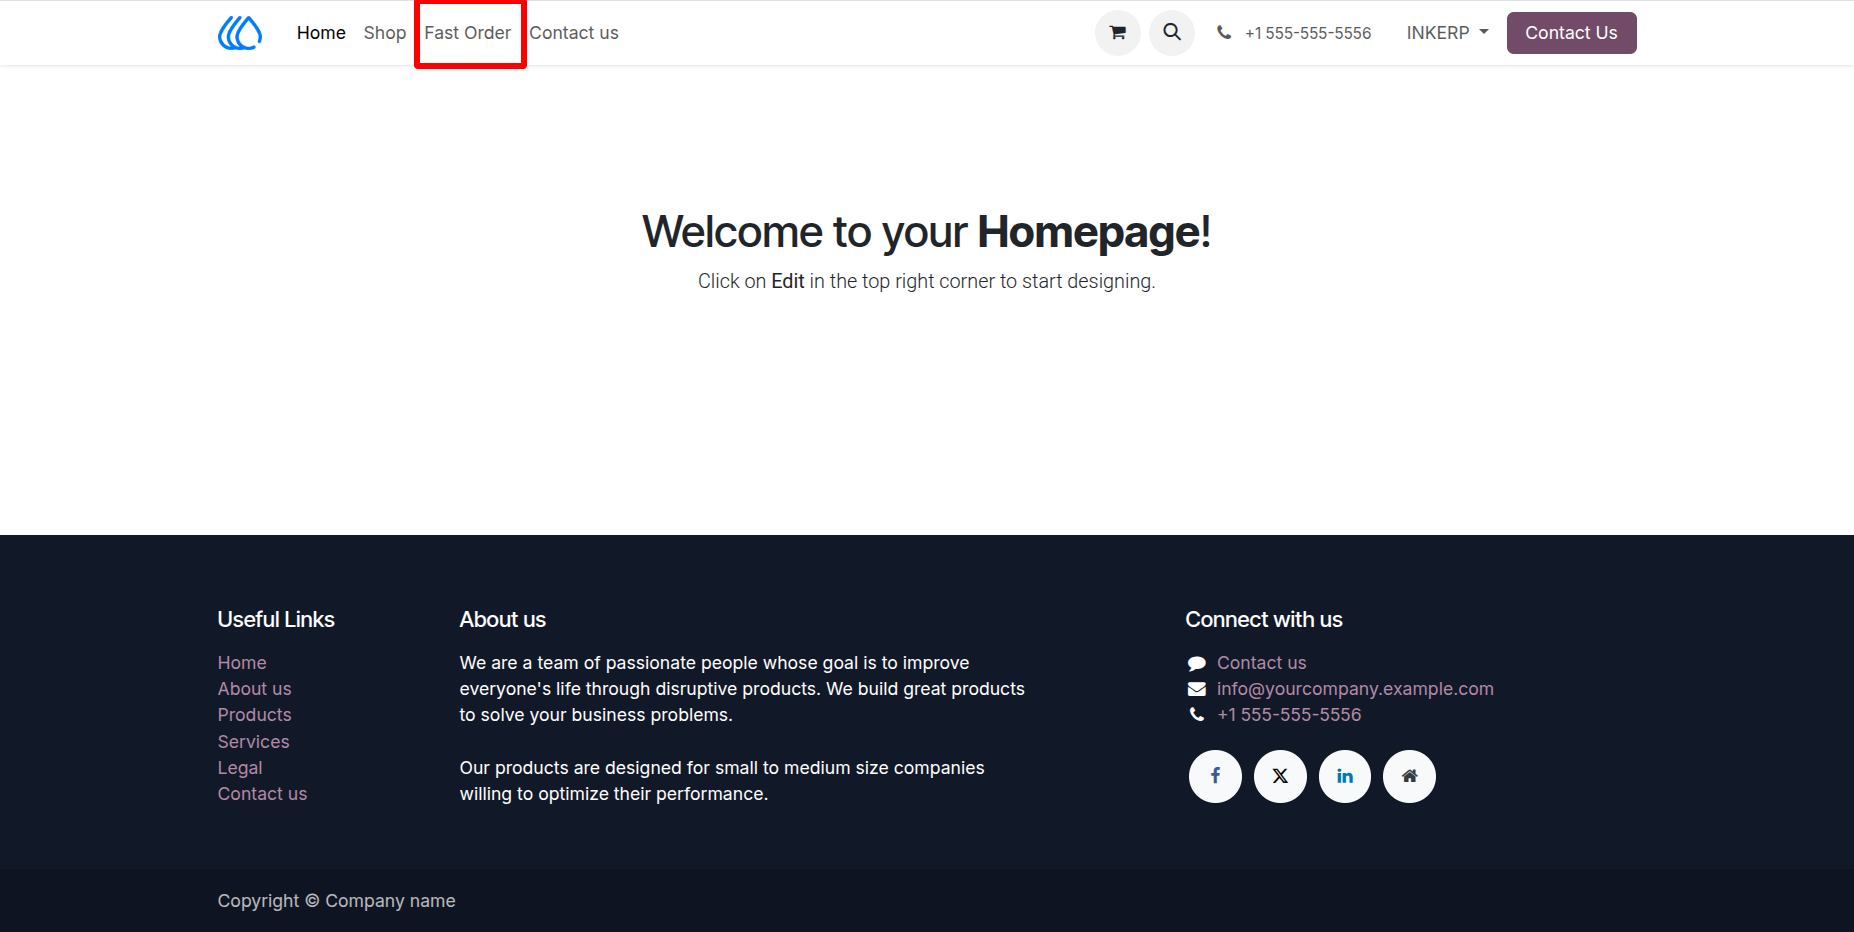Image resolution: width=1854 pixels, height=932 pixels.
Task: Call the +1 555-555-5556 header number
Action: tap(1308, 33)
